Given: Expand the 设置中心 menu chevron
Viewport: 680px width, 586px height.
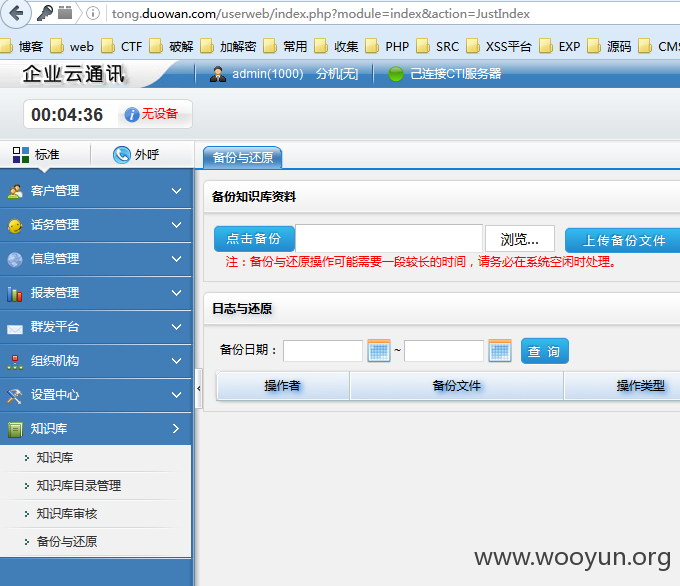Looking at the screenshot, I should pos(176,395).
